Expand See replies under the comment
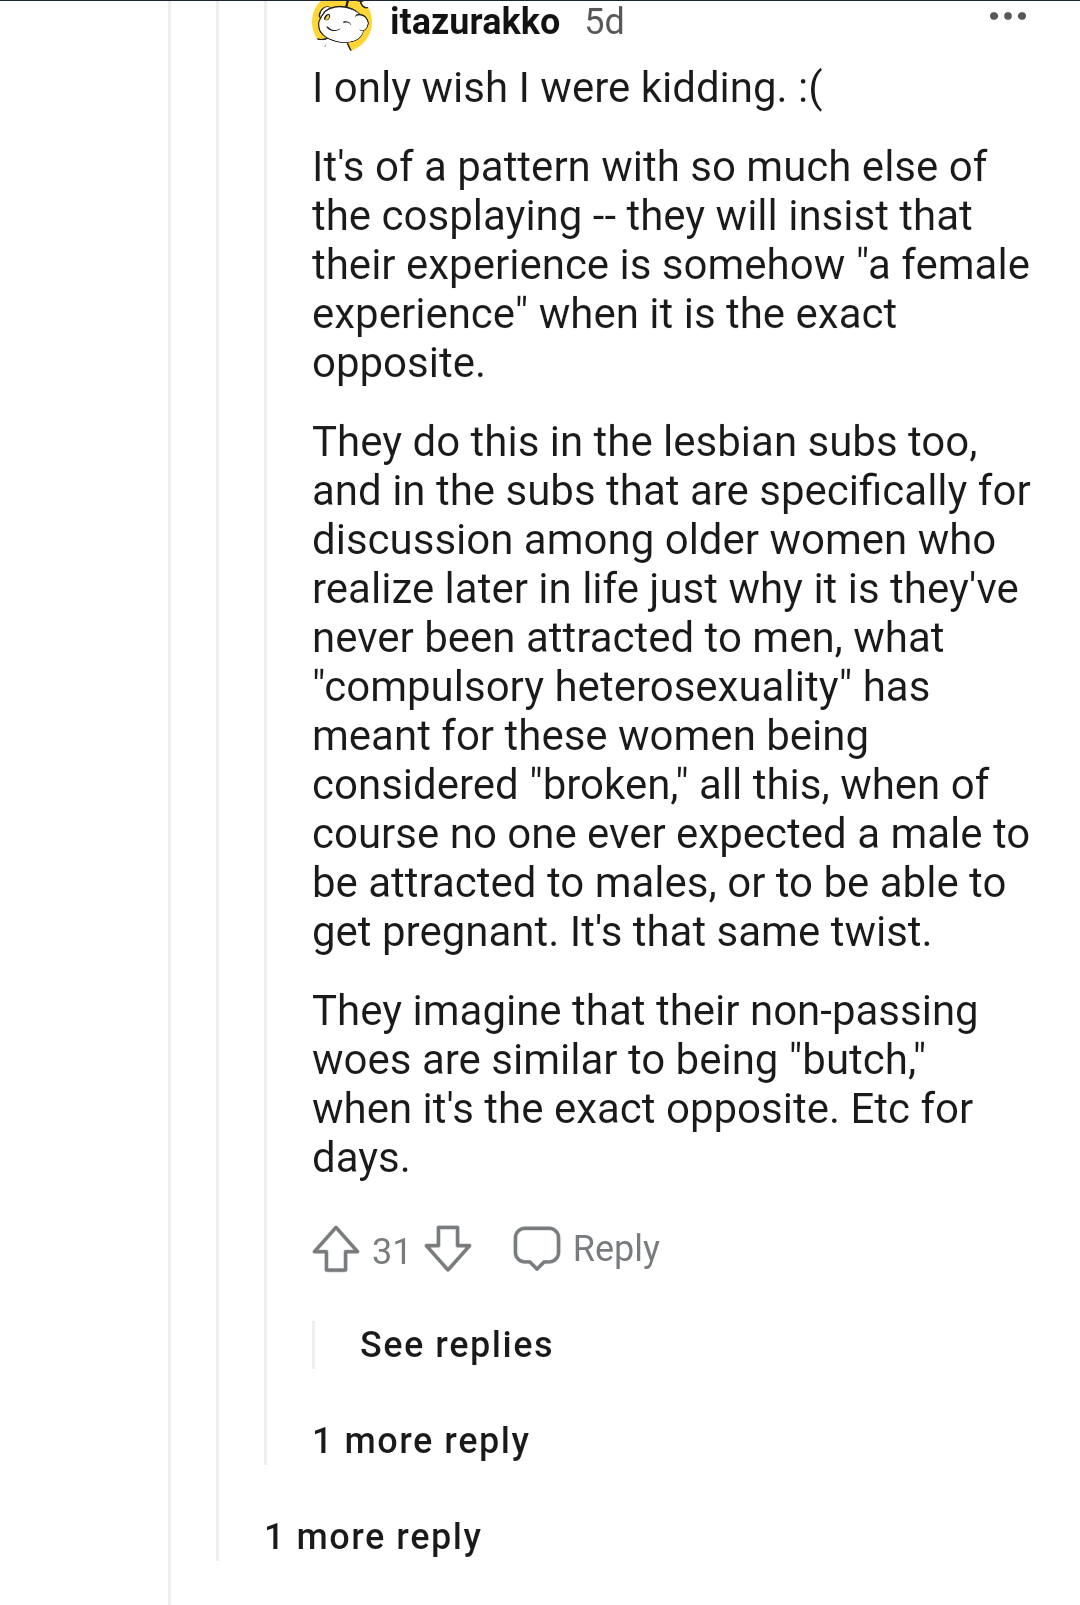This screenshot has width=1080, height=1605. 456,1345
